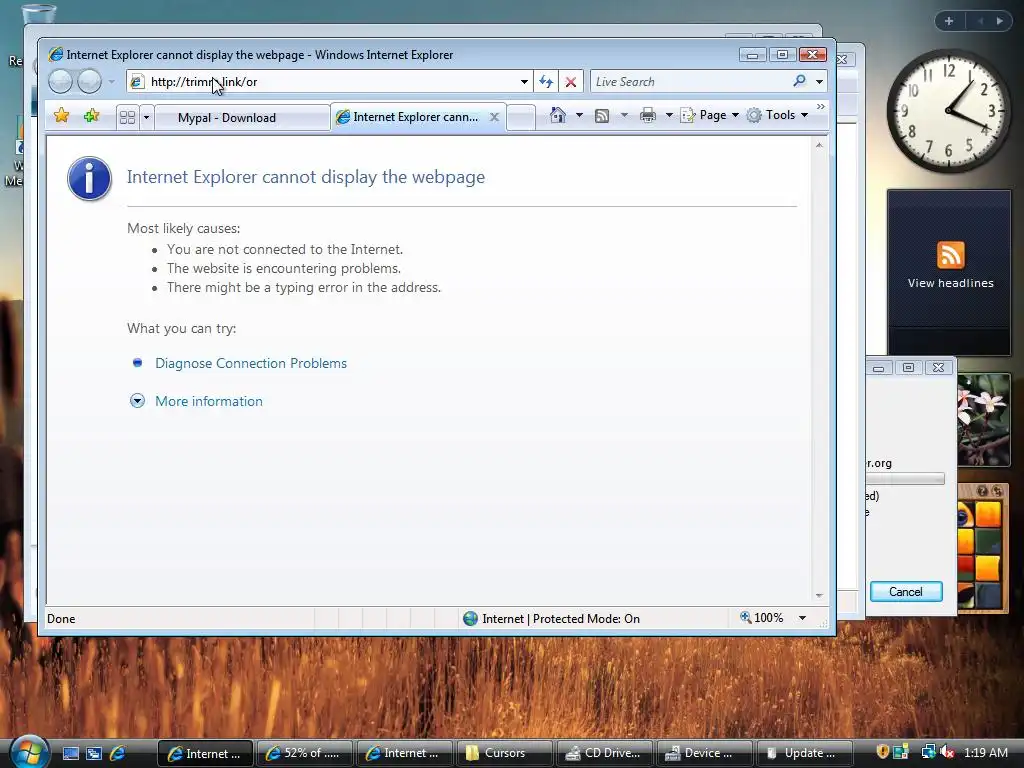
Task: Click the RSS feeds icon in toolbar
Action: [x=602, y=116]
